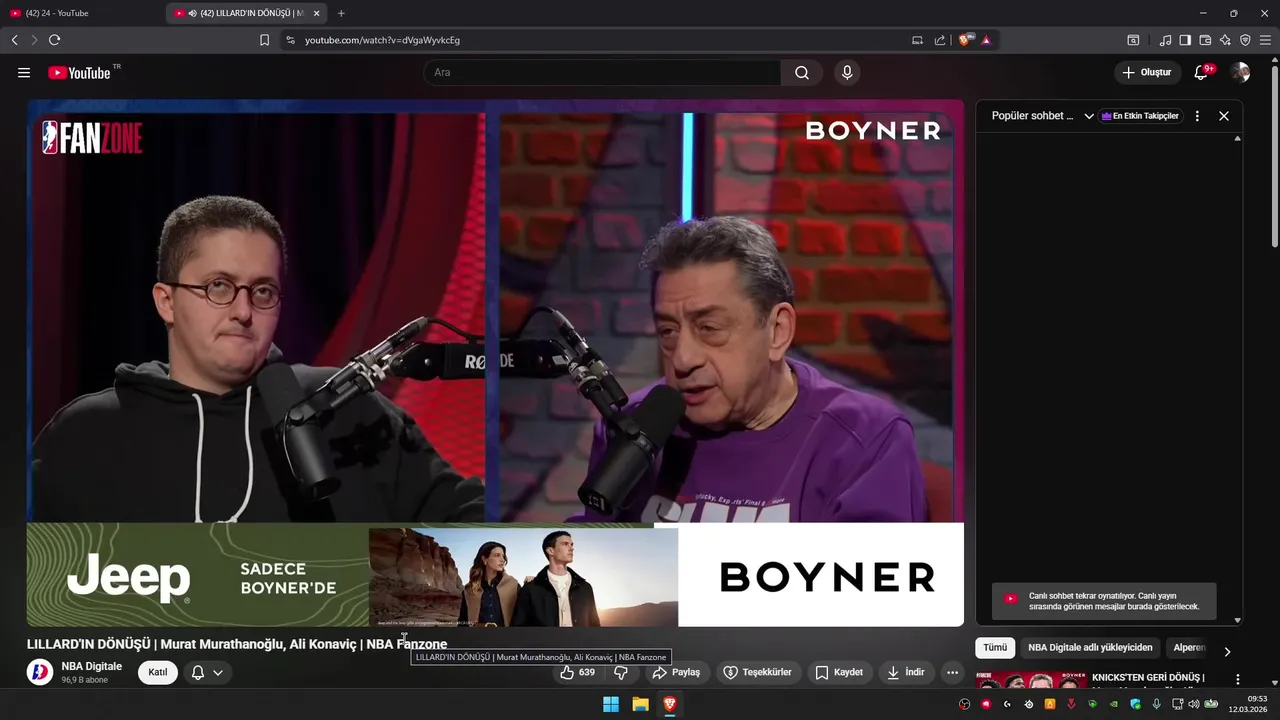Open the browser main menu
The width and height of the screenshot is (1280, 720).
(x=1265, y=40)
